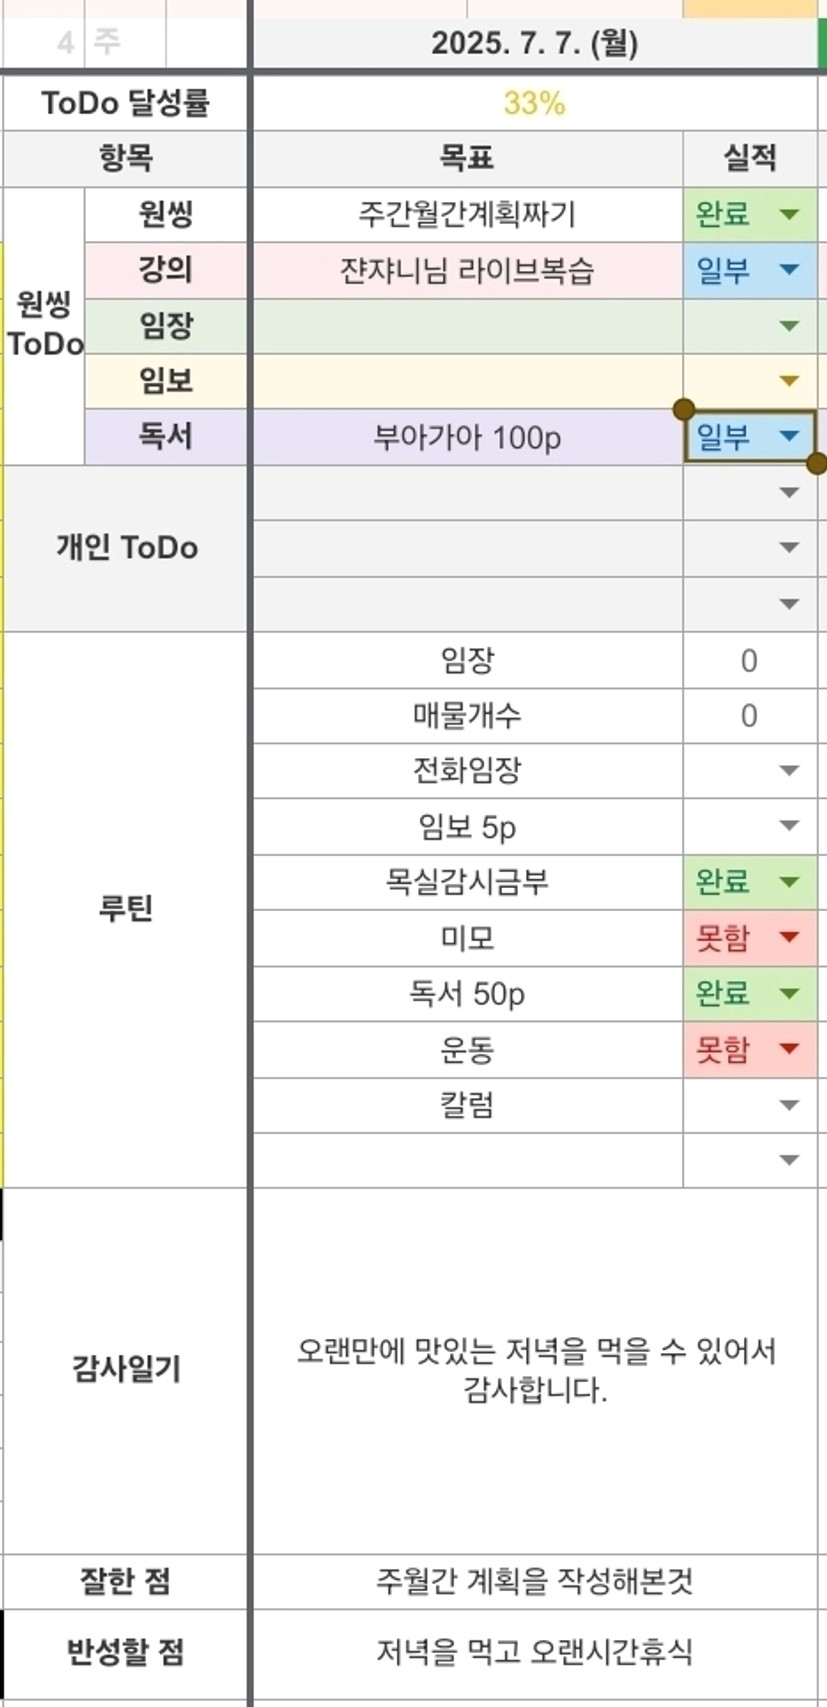
Task: Open the 전화임장 routine dropdown arrow
Action: [x=789, y=771]
